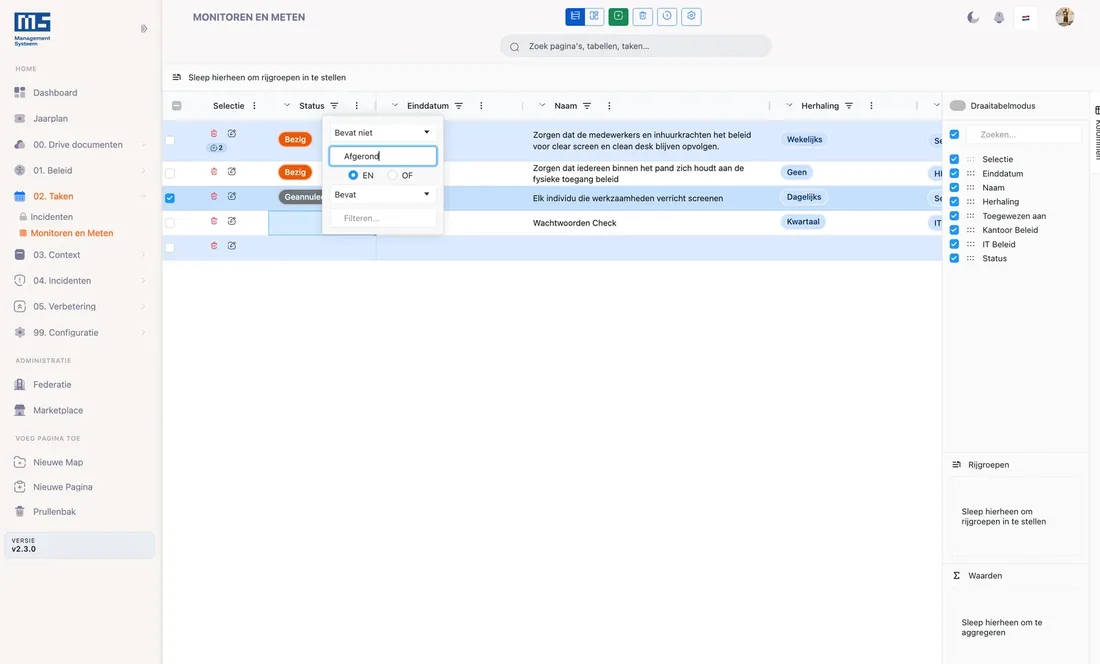Click the Management Systeem logo
The image size is (1100, 664).
(x=32, y=29)
